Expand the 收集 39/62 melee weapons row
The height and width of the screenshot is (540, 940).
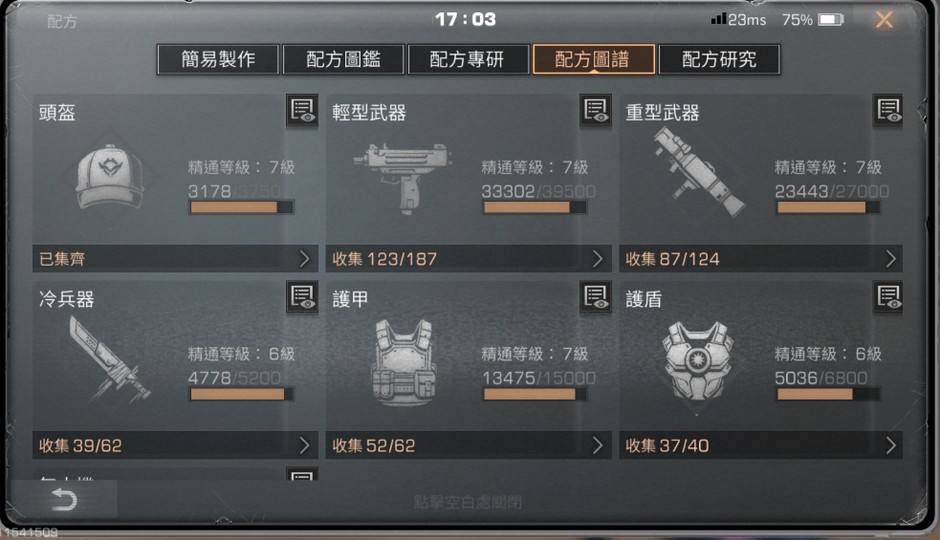(175, 445)
